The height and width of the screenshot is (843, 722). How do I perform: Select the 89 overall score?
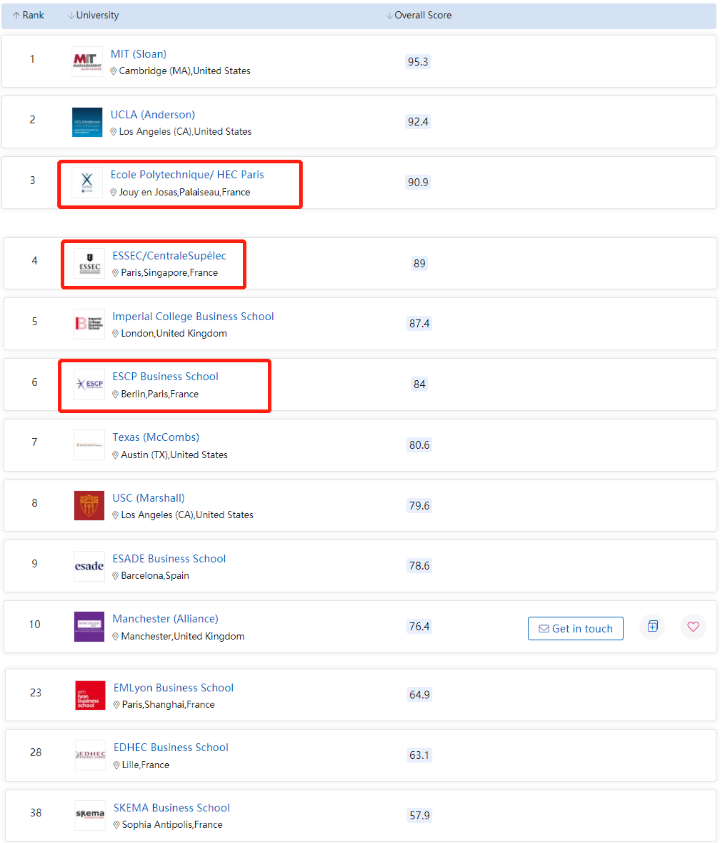pos(419,263)
